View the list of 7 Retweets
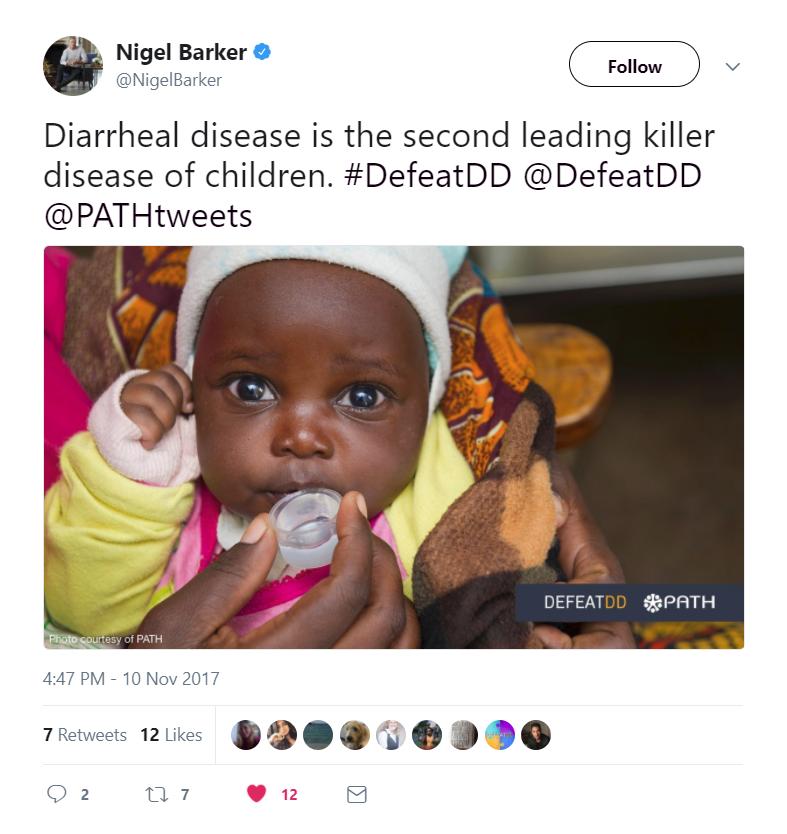The width and height of the screenshot is (787, 834). (85, 735)
